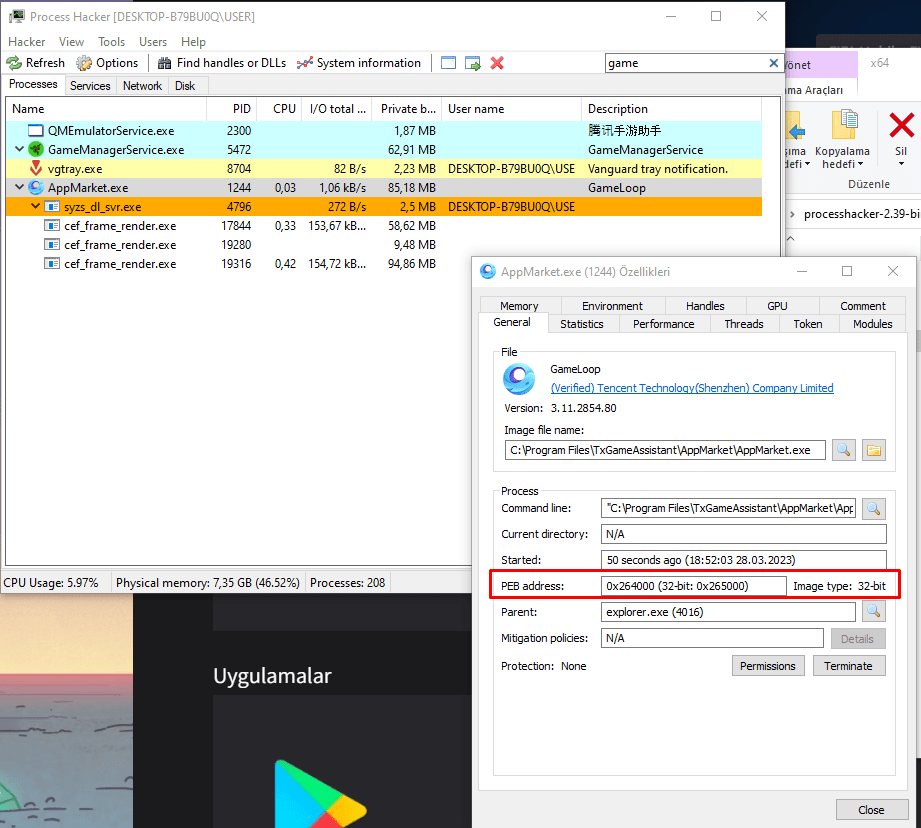Click the find window and thread icon
Image resolution: width=921 pixels, height=828 pixels.
473,63
